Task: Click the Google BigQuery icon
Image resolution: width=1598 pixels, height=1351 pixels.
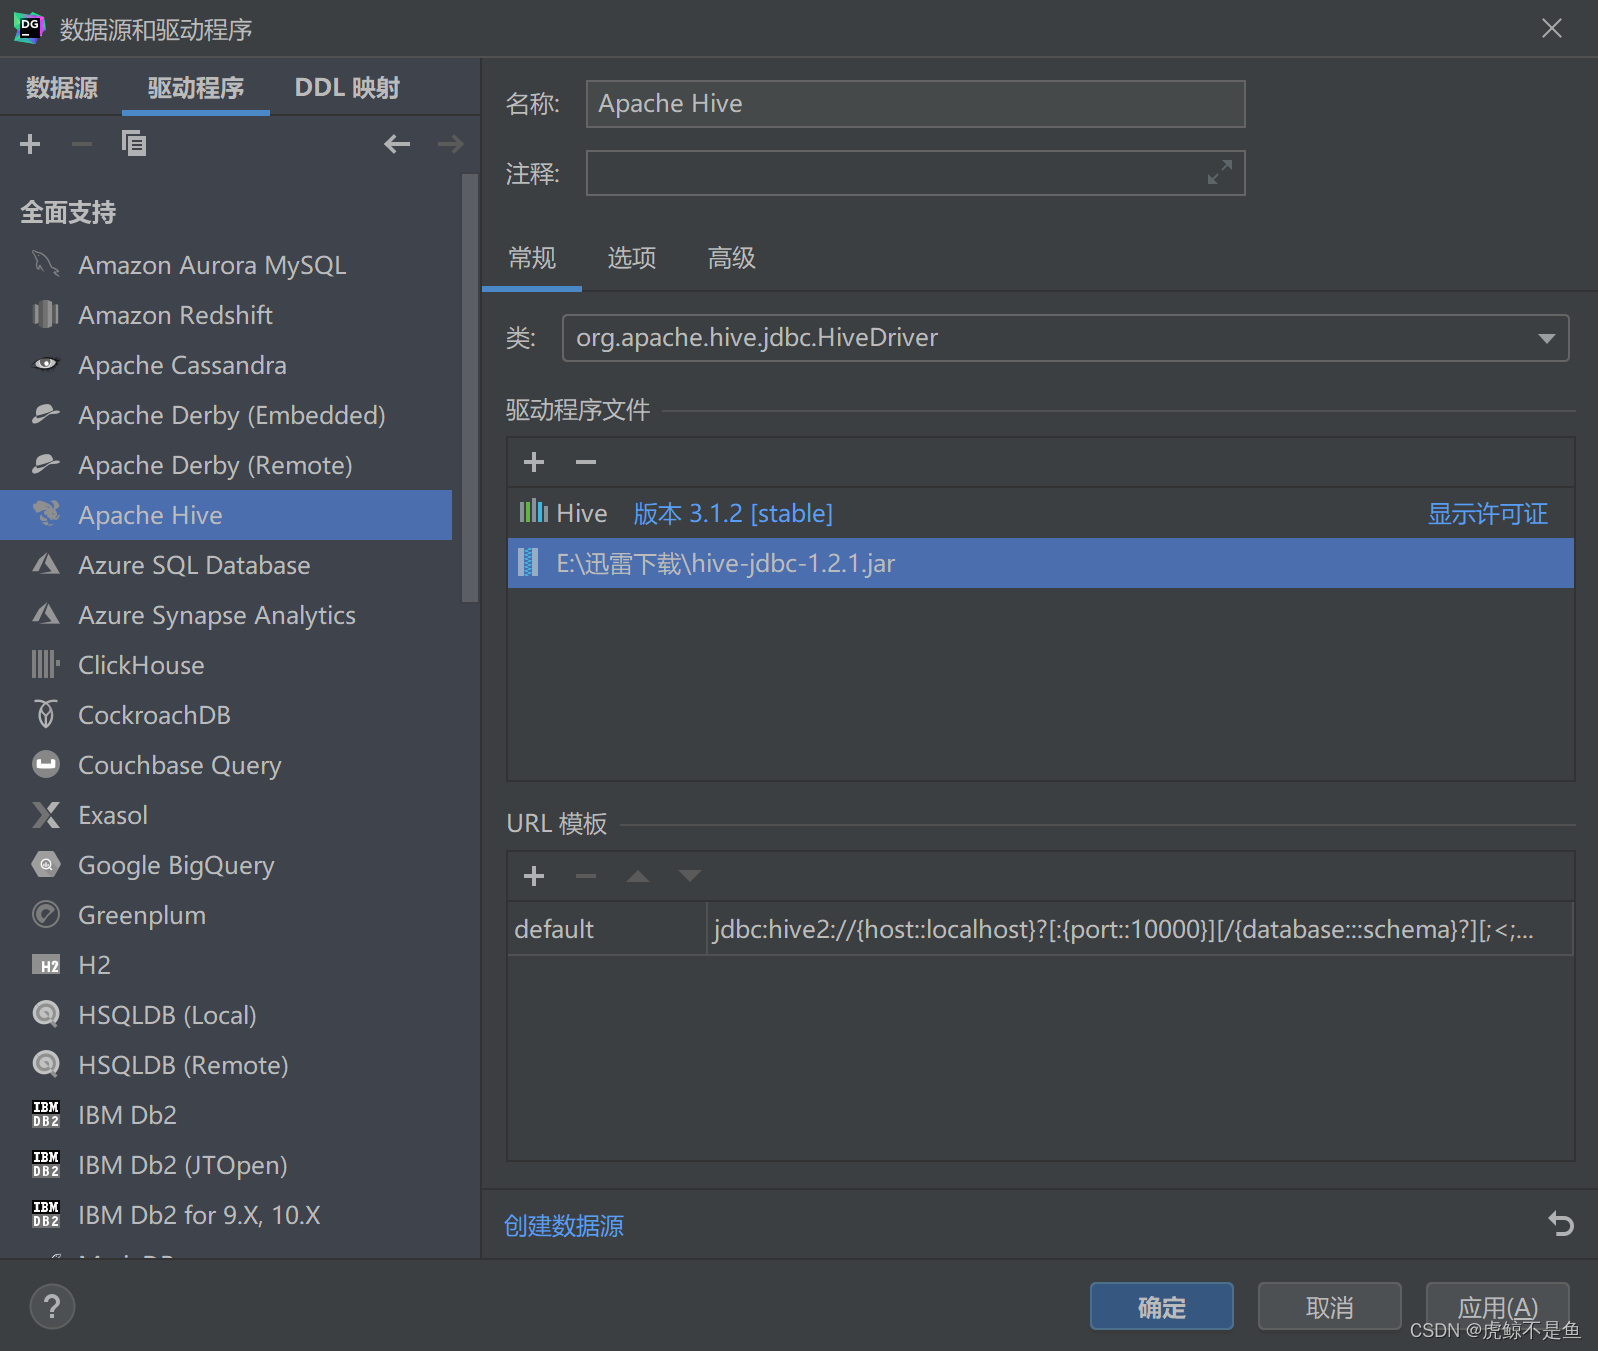Action: click(x=46, y=864)
